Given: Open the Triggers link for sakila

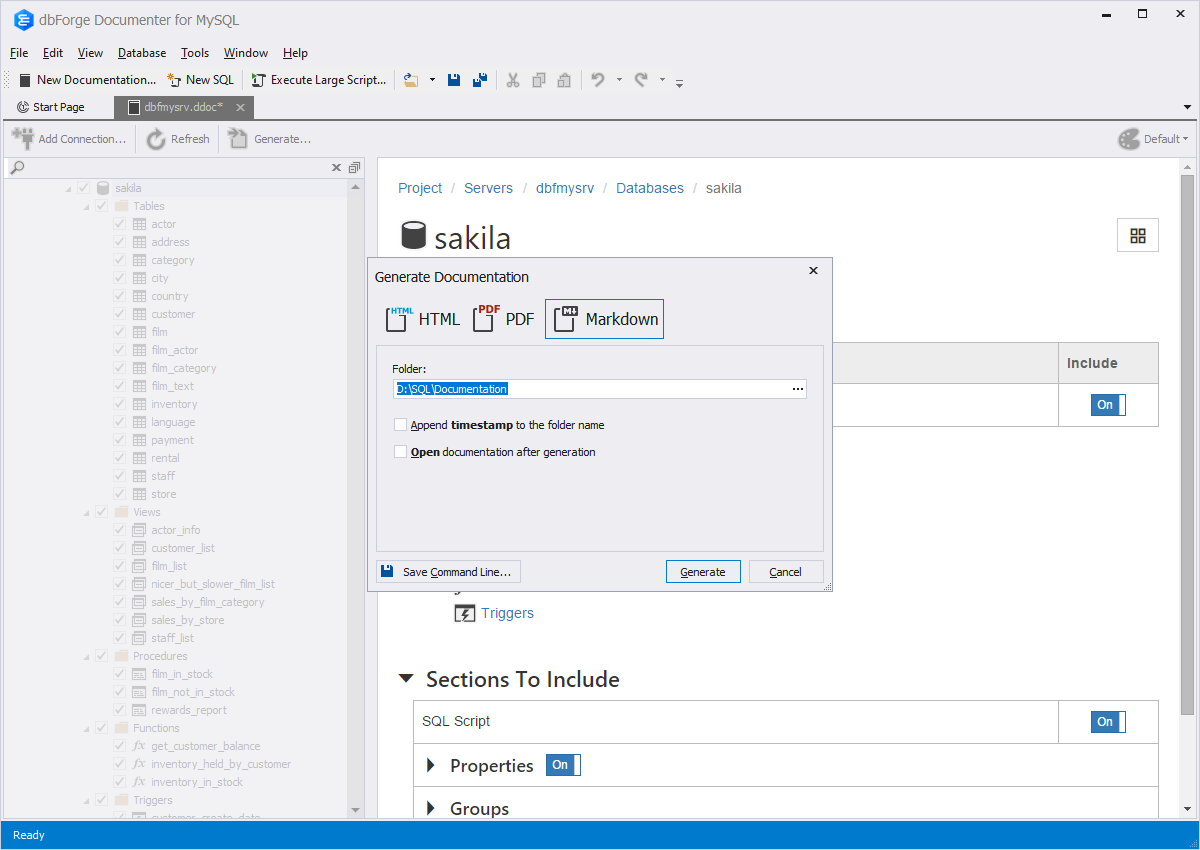Looking at the screenshot, I should click(507, 612).
